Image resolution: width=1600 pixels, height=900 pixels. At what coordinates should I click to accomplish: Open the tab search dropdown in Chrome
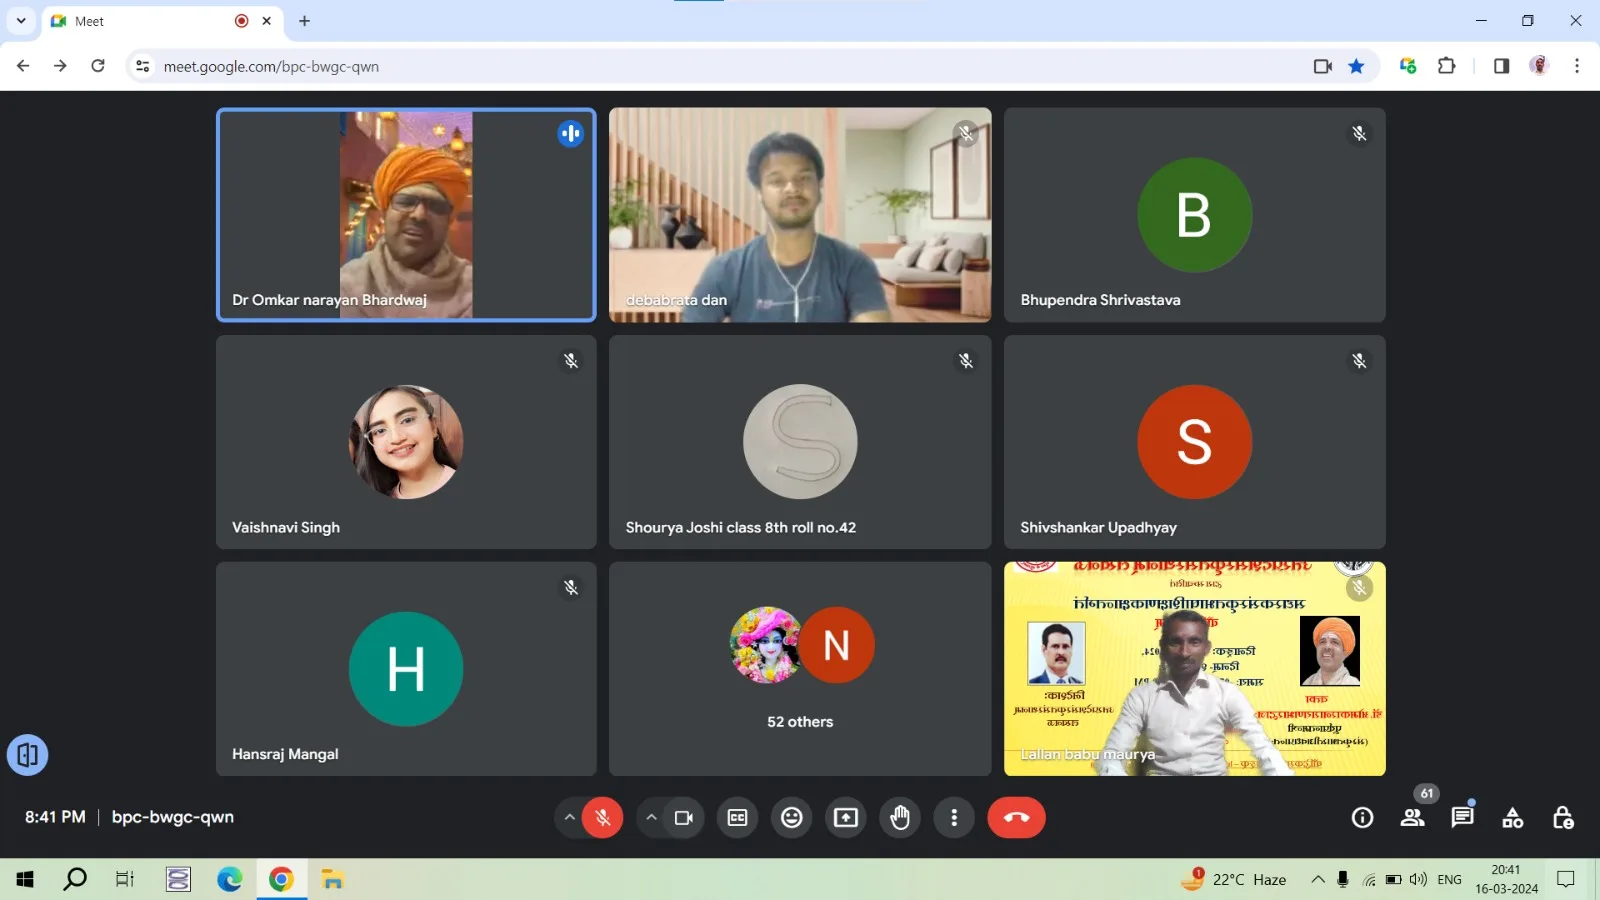[x=21, y=21]
